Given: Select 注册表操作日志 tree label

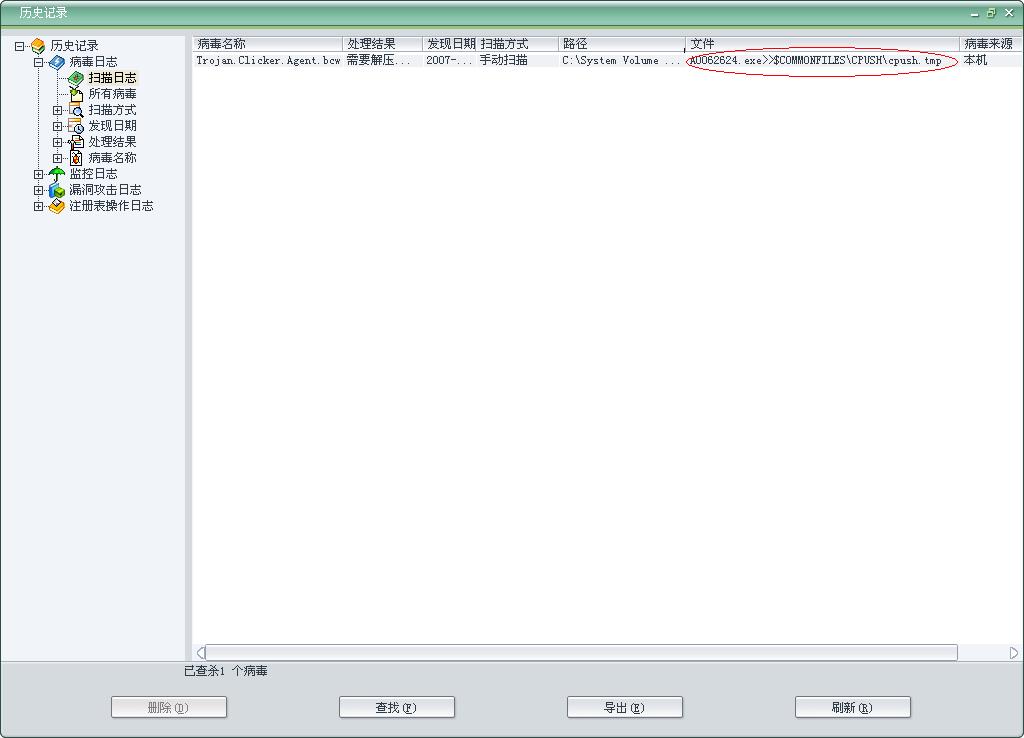Looking at the screenshot, I should 111,206.
